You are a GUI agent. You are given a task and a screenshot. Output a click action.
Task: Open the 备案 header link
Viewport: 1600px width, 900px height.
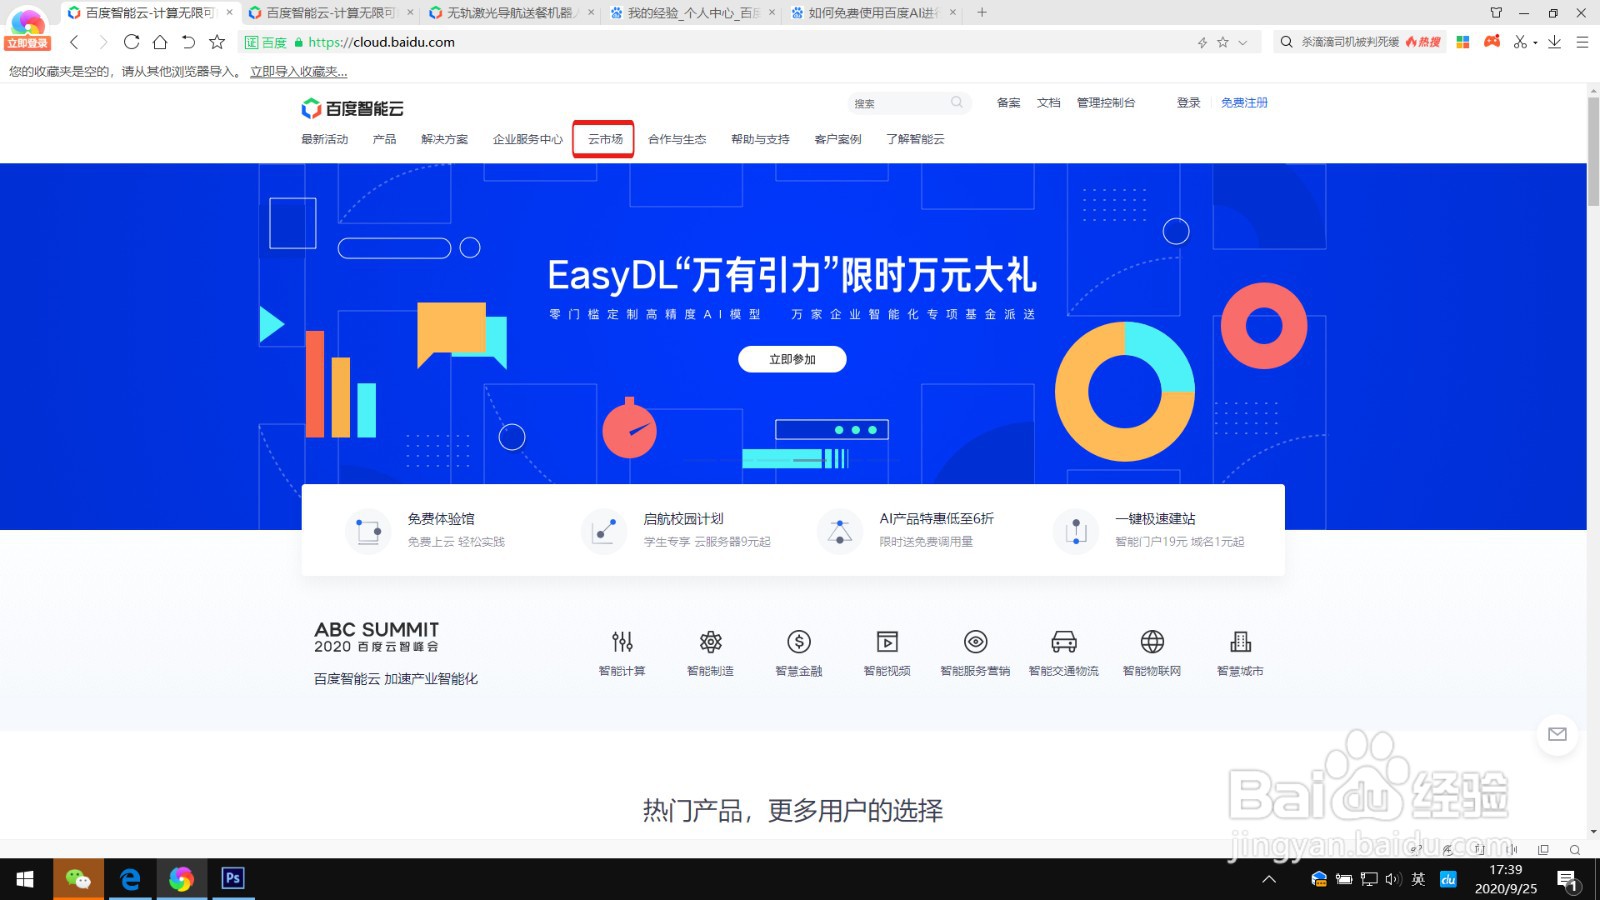point(1009,103)
